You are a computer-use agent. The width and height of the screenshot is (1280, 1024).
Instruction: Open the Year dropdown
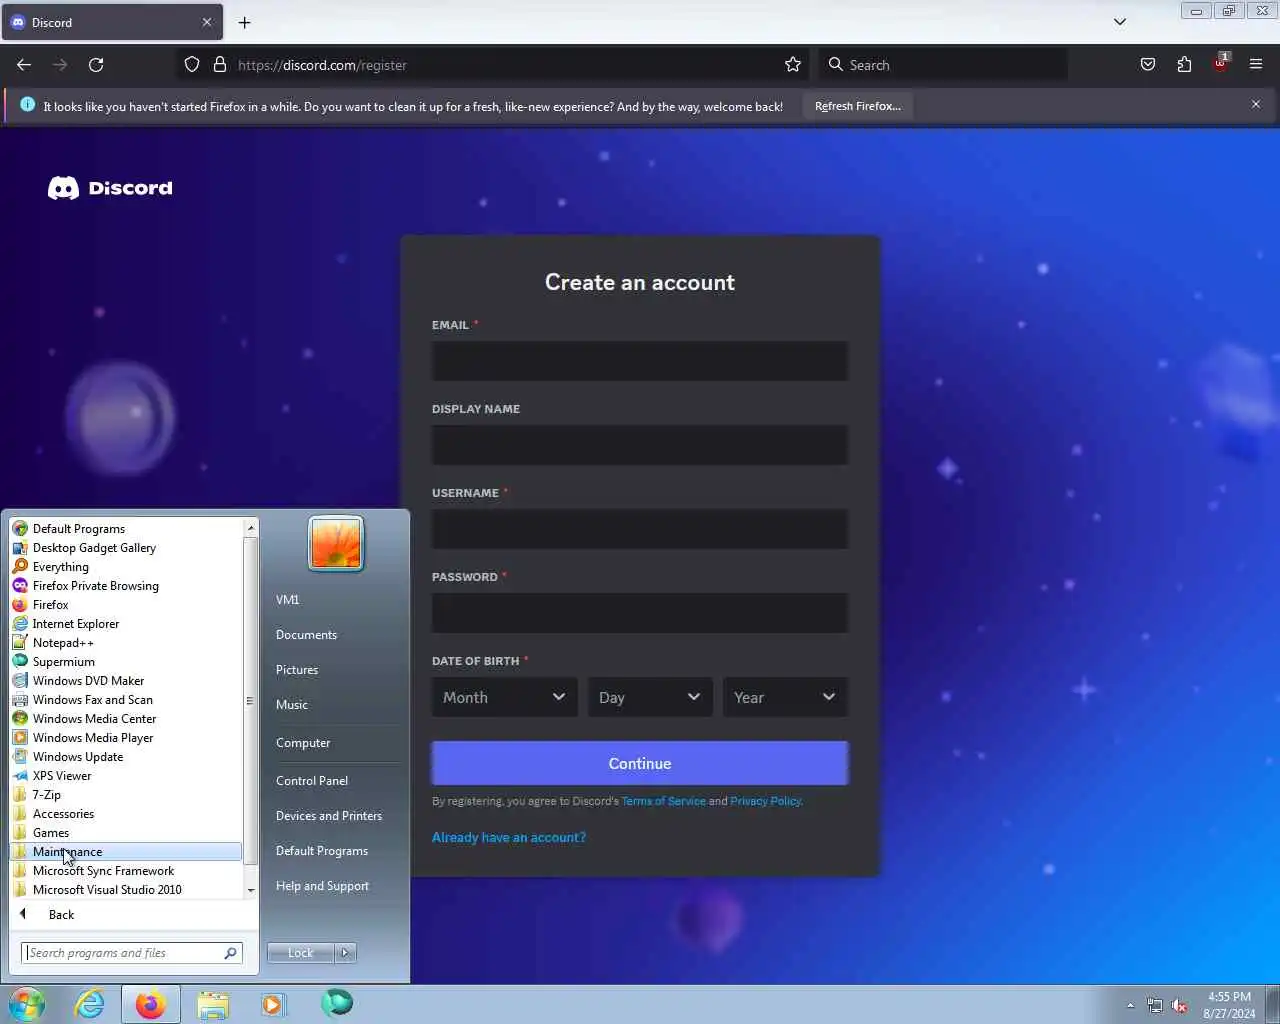(785, 697)
